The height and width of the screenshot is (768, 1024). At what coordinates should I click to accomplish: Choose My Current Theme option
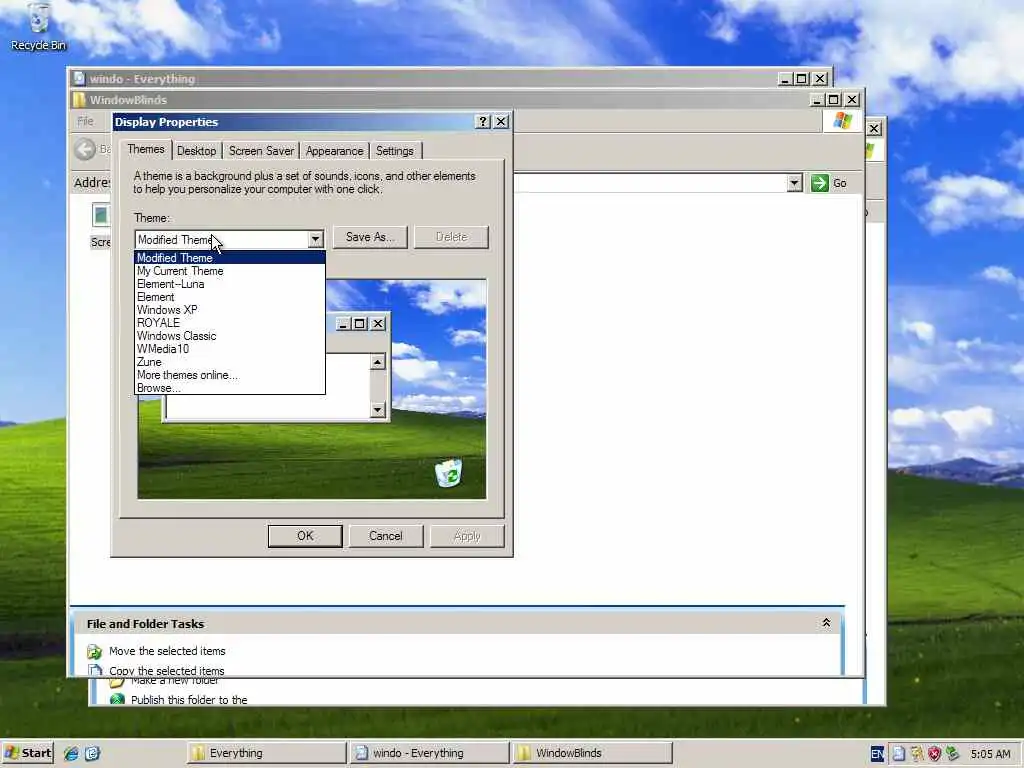(230, 271)
